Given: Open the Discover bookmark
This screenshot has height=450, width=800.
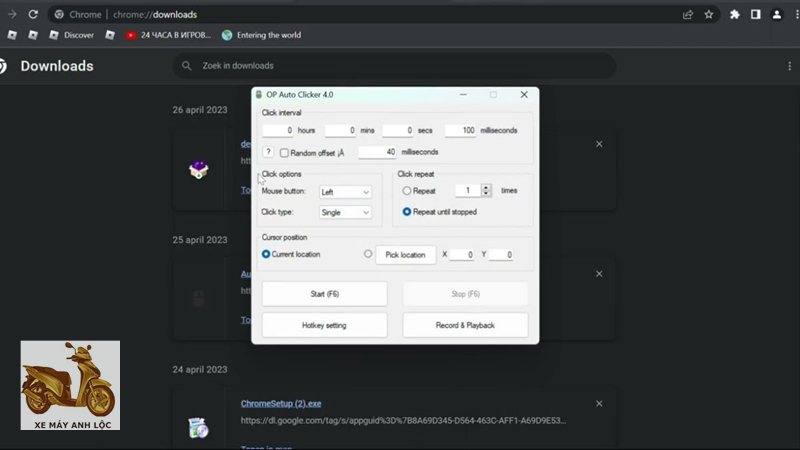Looking at the screenshot, I should 72,35.
